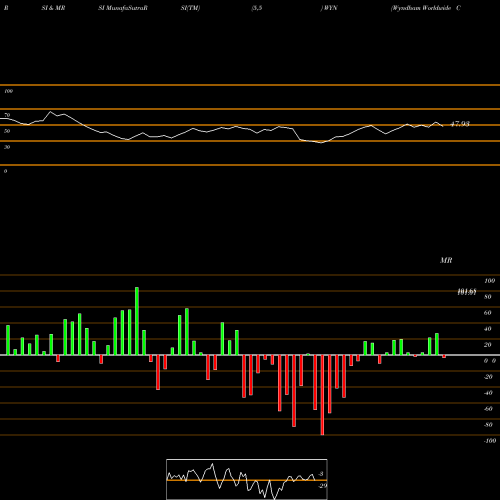The width and height of the screenshot is (500, 500).
Task: Click the 'MR' panel title
Action: coord(446,260)
